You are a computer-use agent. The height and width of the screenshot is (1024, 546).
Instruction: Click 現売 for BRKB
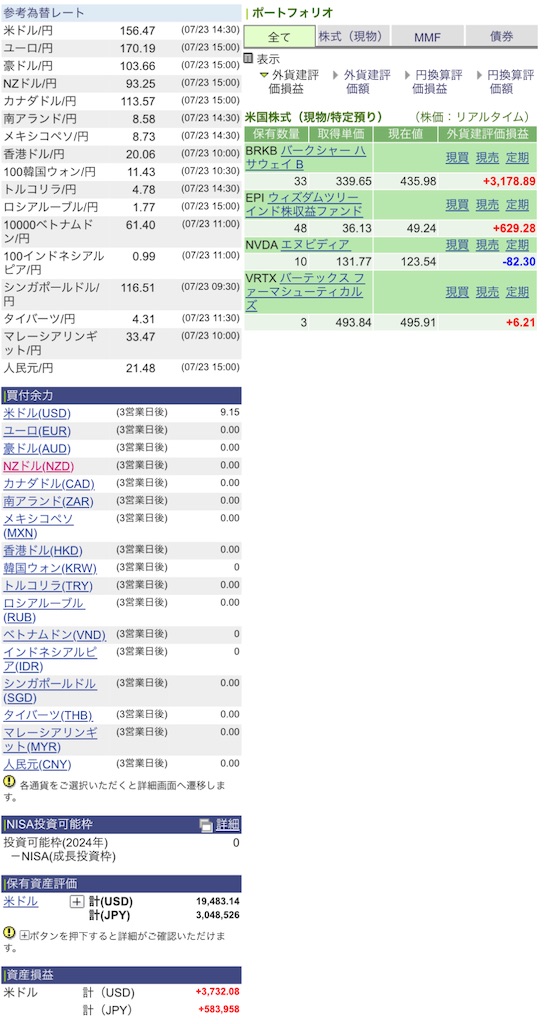487,157
